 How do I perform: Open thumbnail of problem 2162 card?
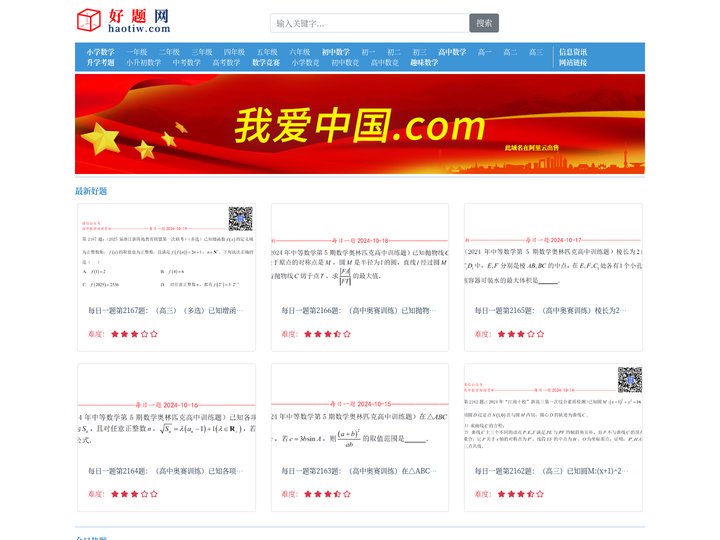point(553,411)
